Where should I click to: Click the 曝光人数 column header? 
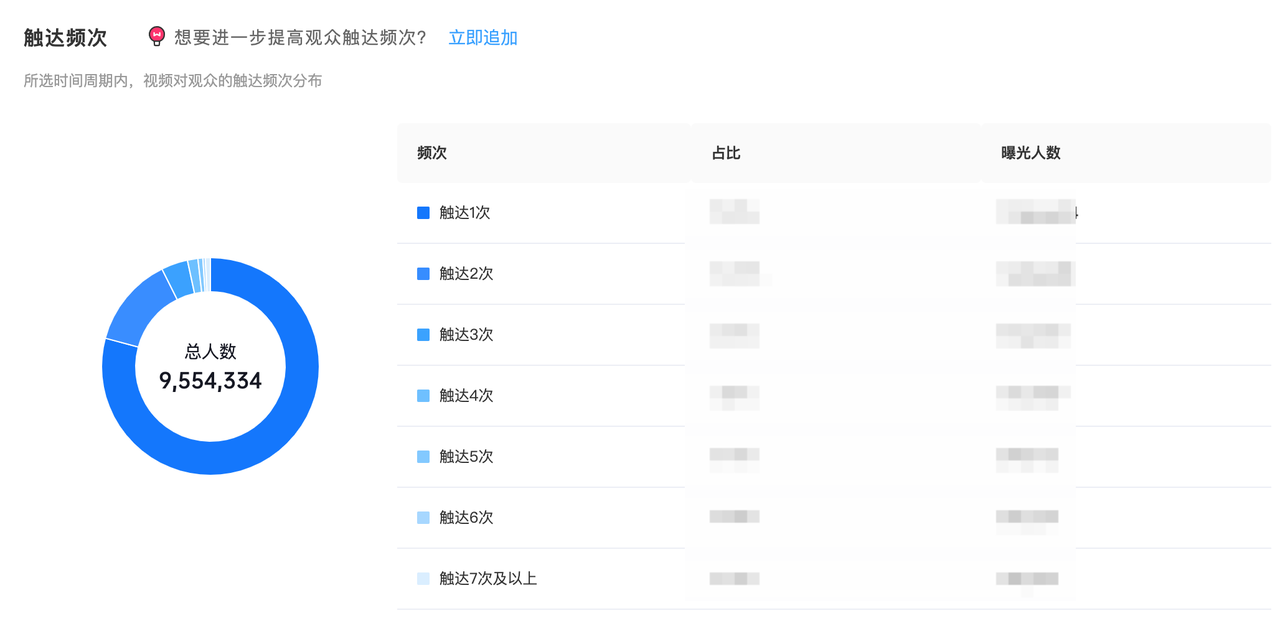tap(1030, 153)
